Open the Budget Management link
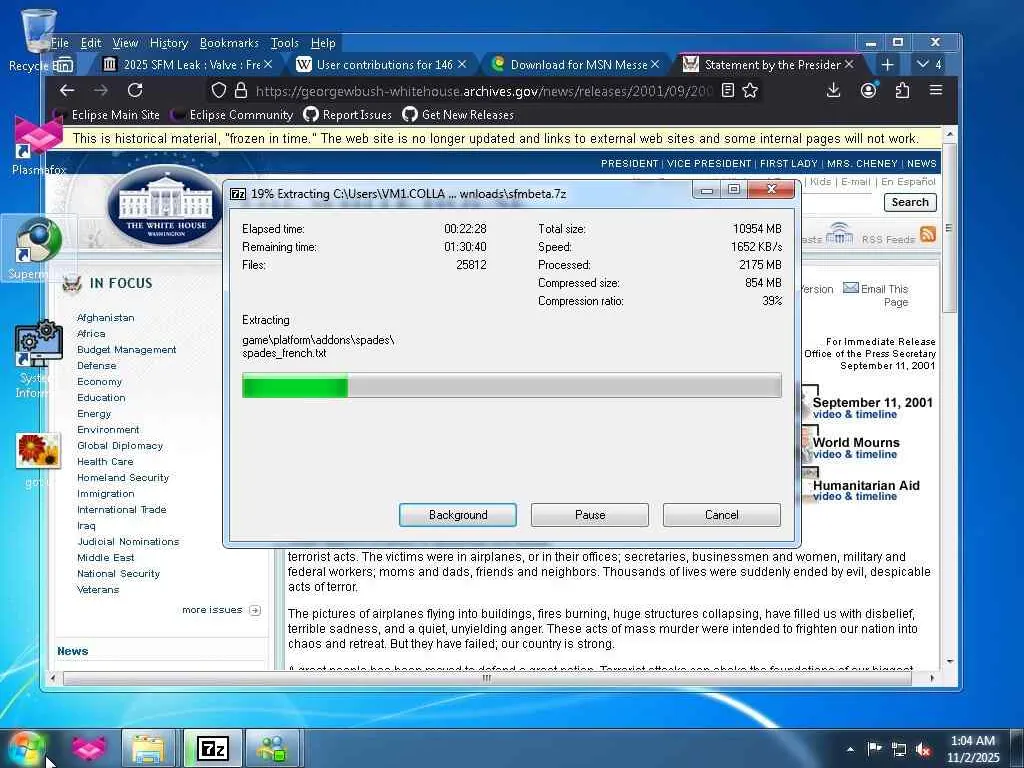The width and height of the screenshot is (1024, 768). tap(127, 349)
